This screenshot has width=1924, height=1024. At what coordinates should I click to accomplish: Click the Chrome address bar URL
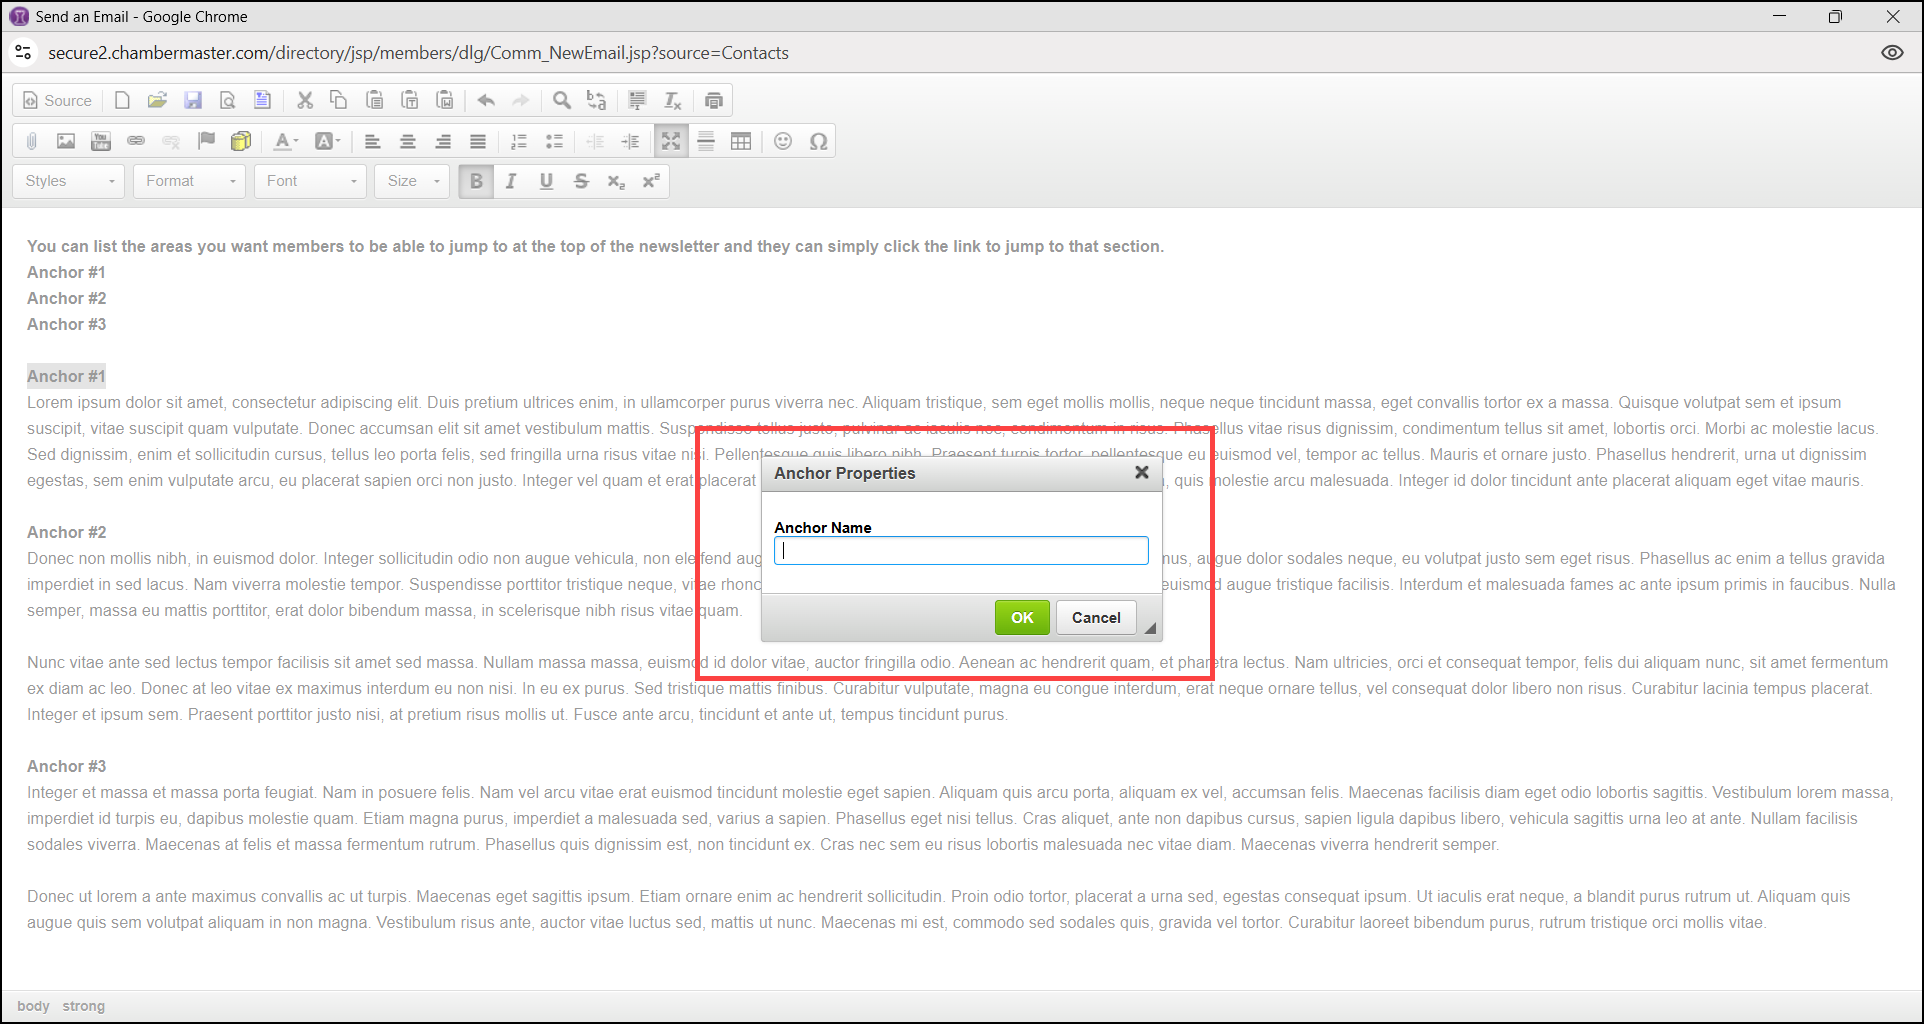(x=418, y=53)
